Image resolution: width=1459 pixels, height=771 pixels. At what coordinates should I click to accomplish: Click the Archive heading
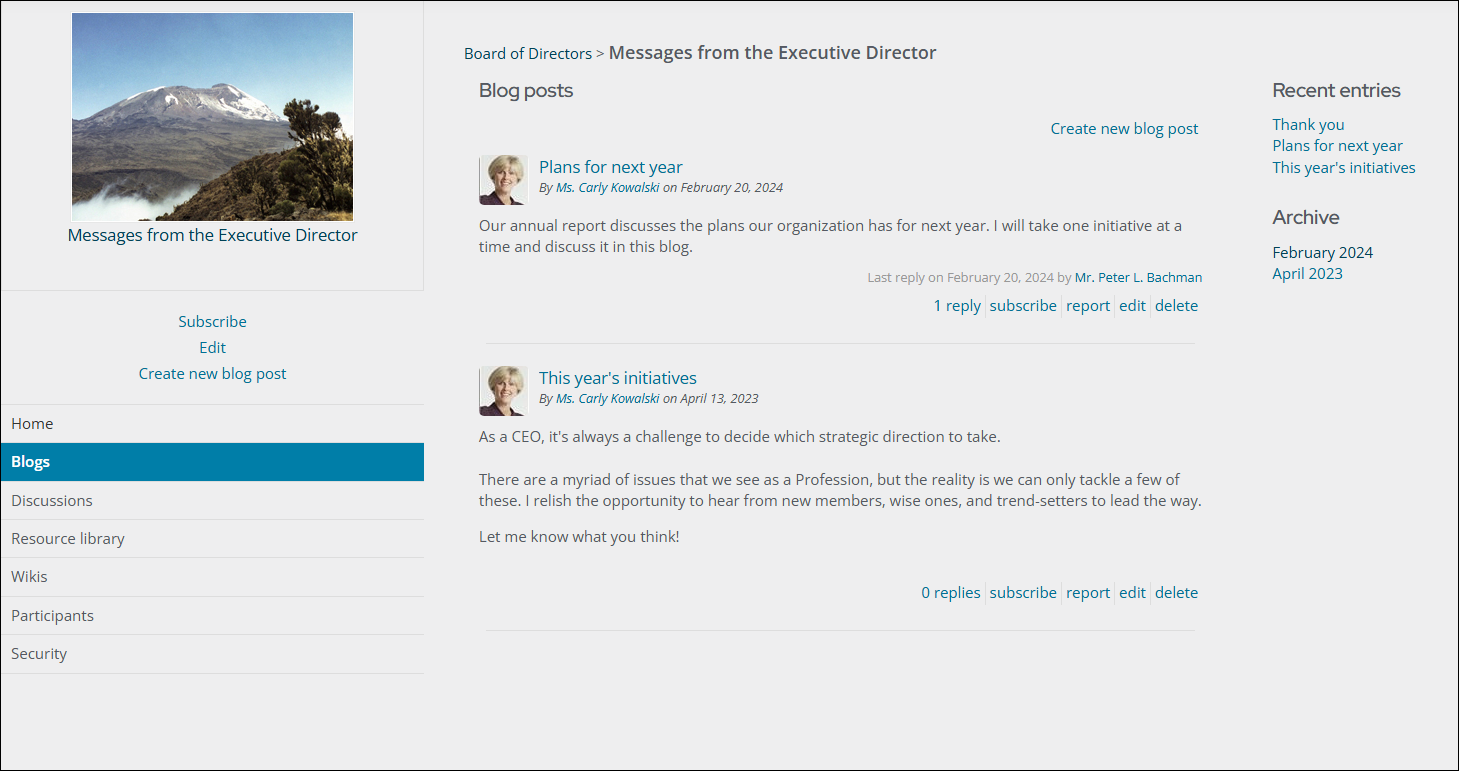(1305, 218)
